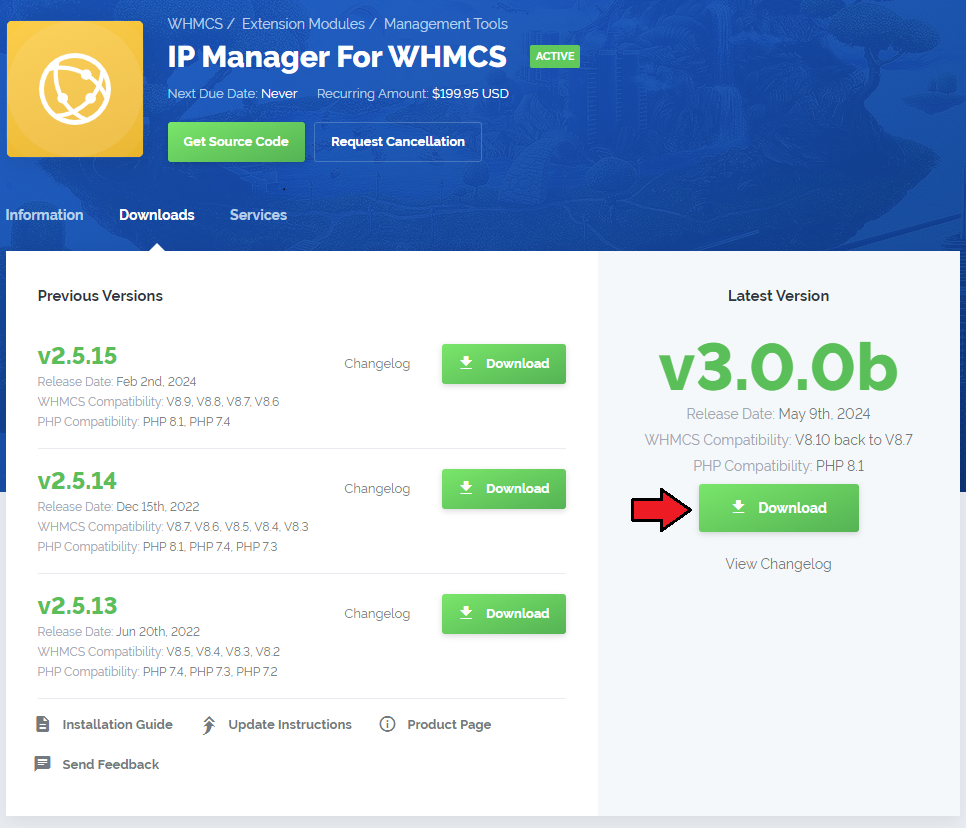966x828 pixels.
Task: Download latest version v3.0.0b
Action: point(778,508)
